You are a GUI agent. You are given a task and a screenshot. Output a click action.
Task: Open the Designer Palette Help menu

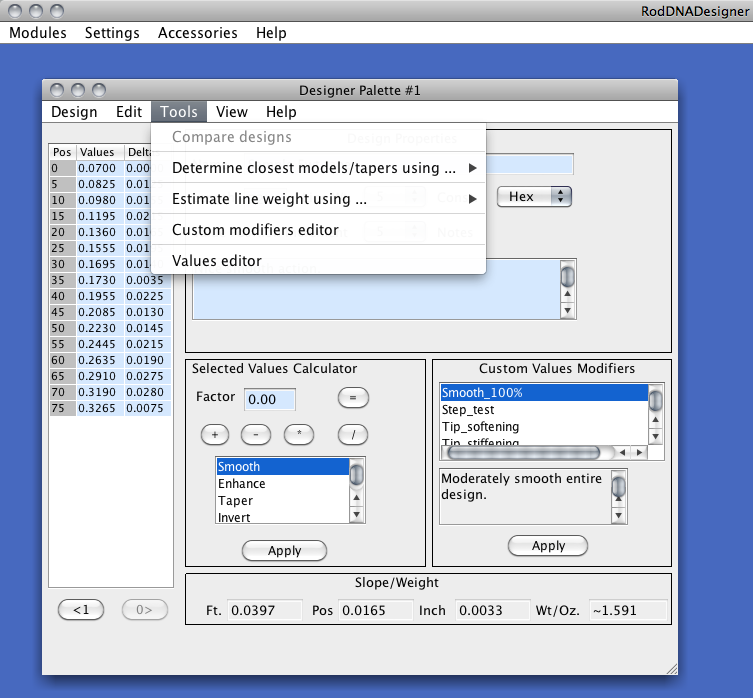tap(281, 112)
